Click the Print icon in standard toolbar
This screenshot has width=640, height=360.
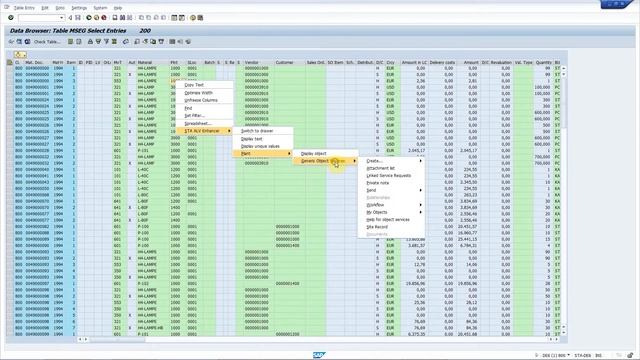tap(115, 18)
